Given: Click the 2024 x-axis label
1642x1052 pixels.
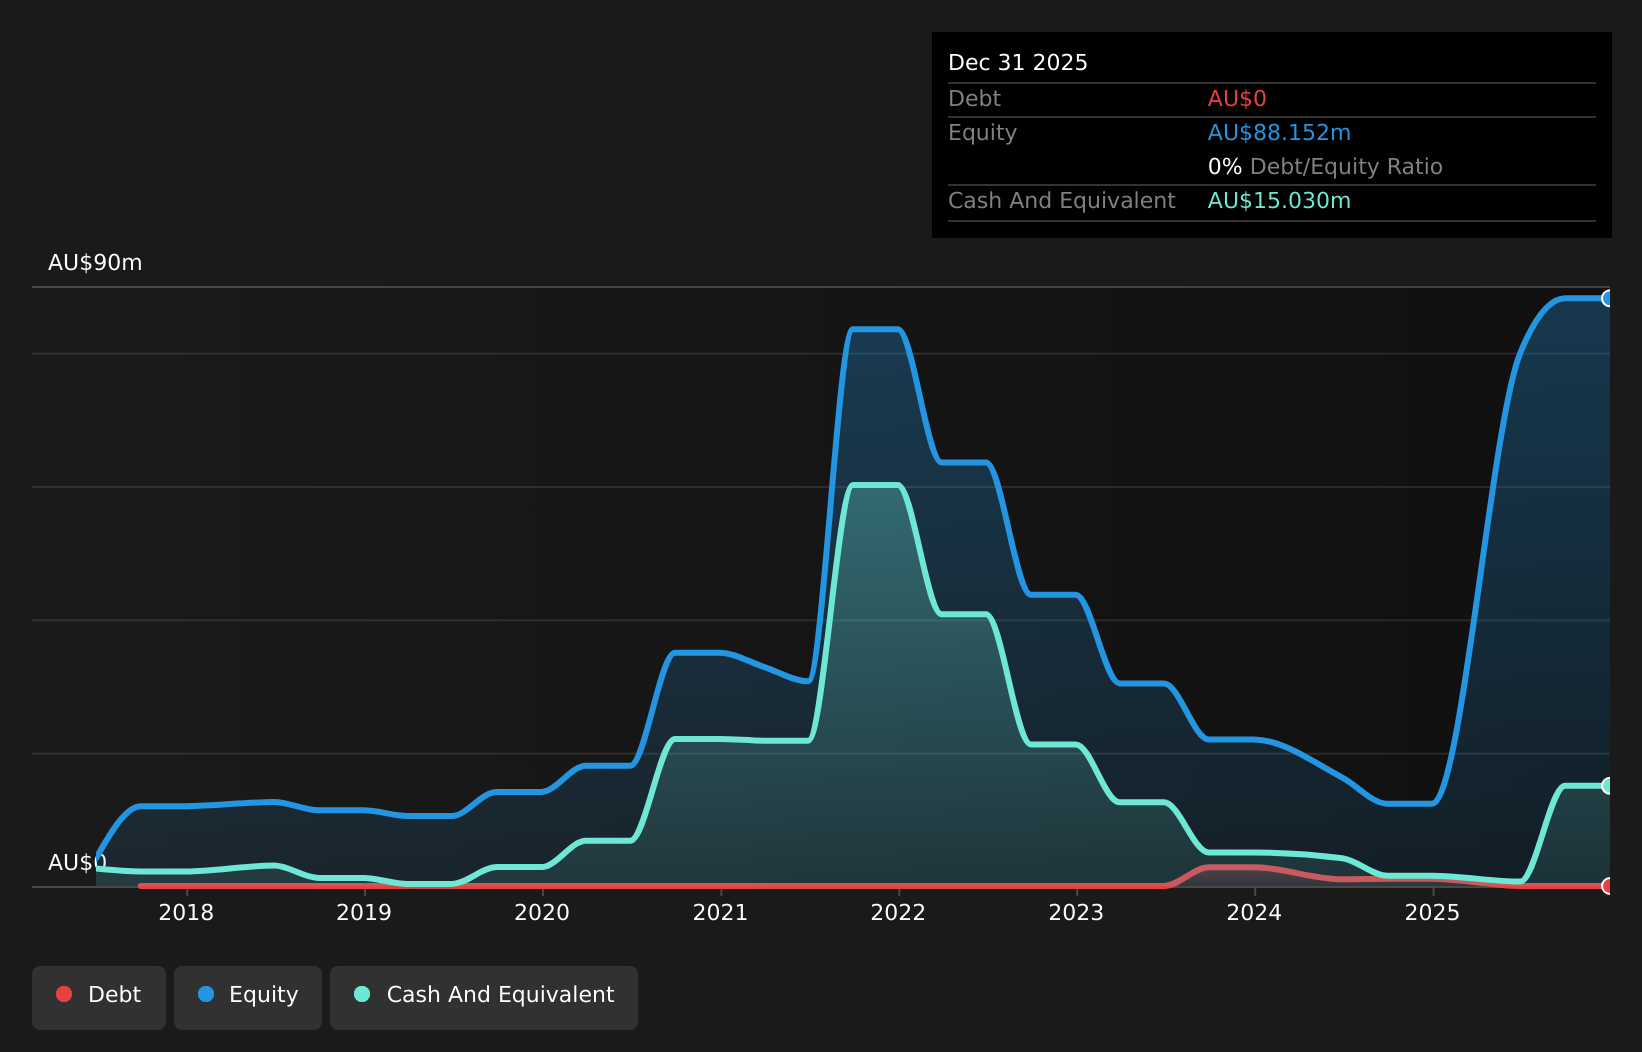Looking at the screenshot, I should tap(1254, 913).
